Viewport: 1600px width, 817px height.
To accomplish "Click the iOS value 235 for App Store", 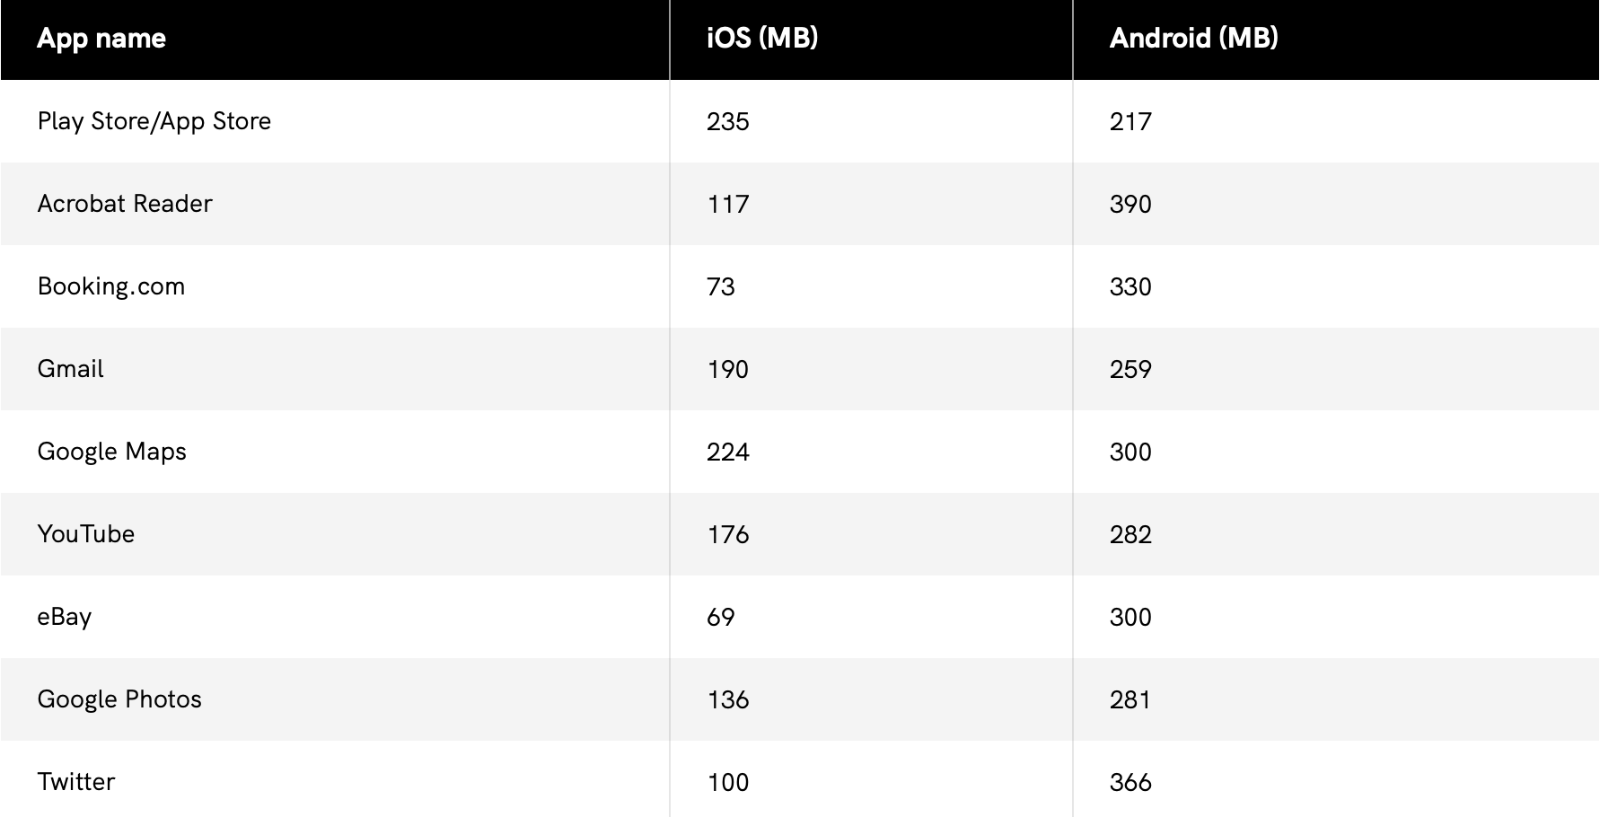I will pyautogui.click(x=727, y=121).
